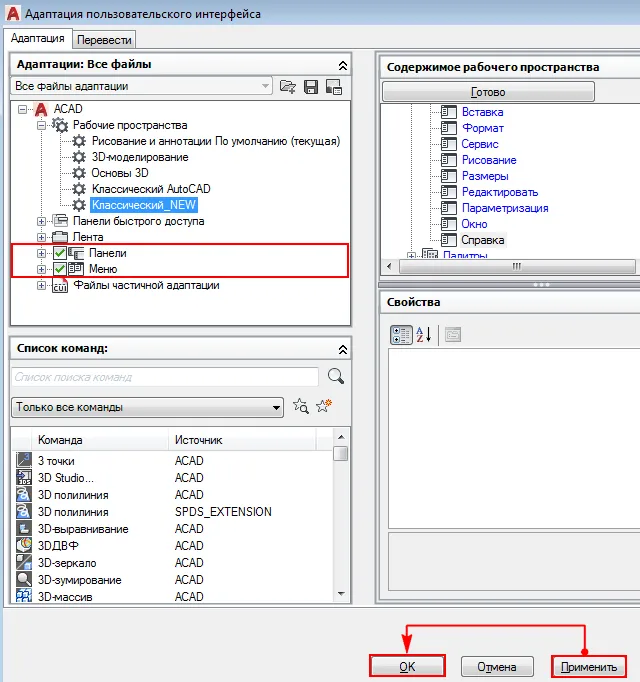640x682 pixels.
Task: Click the Готово button
Action: (x=488, y=92)
